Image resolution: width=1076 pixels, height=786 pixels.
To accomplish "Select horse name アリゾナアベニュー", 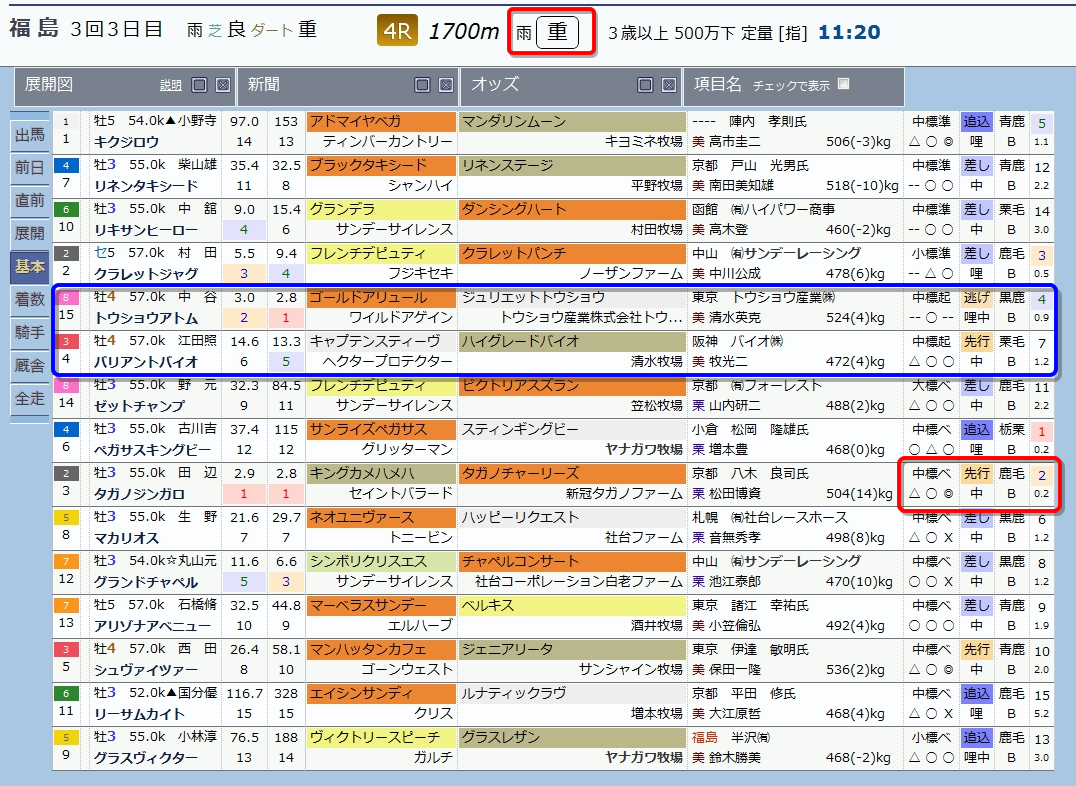I will point(152,625).
